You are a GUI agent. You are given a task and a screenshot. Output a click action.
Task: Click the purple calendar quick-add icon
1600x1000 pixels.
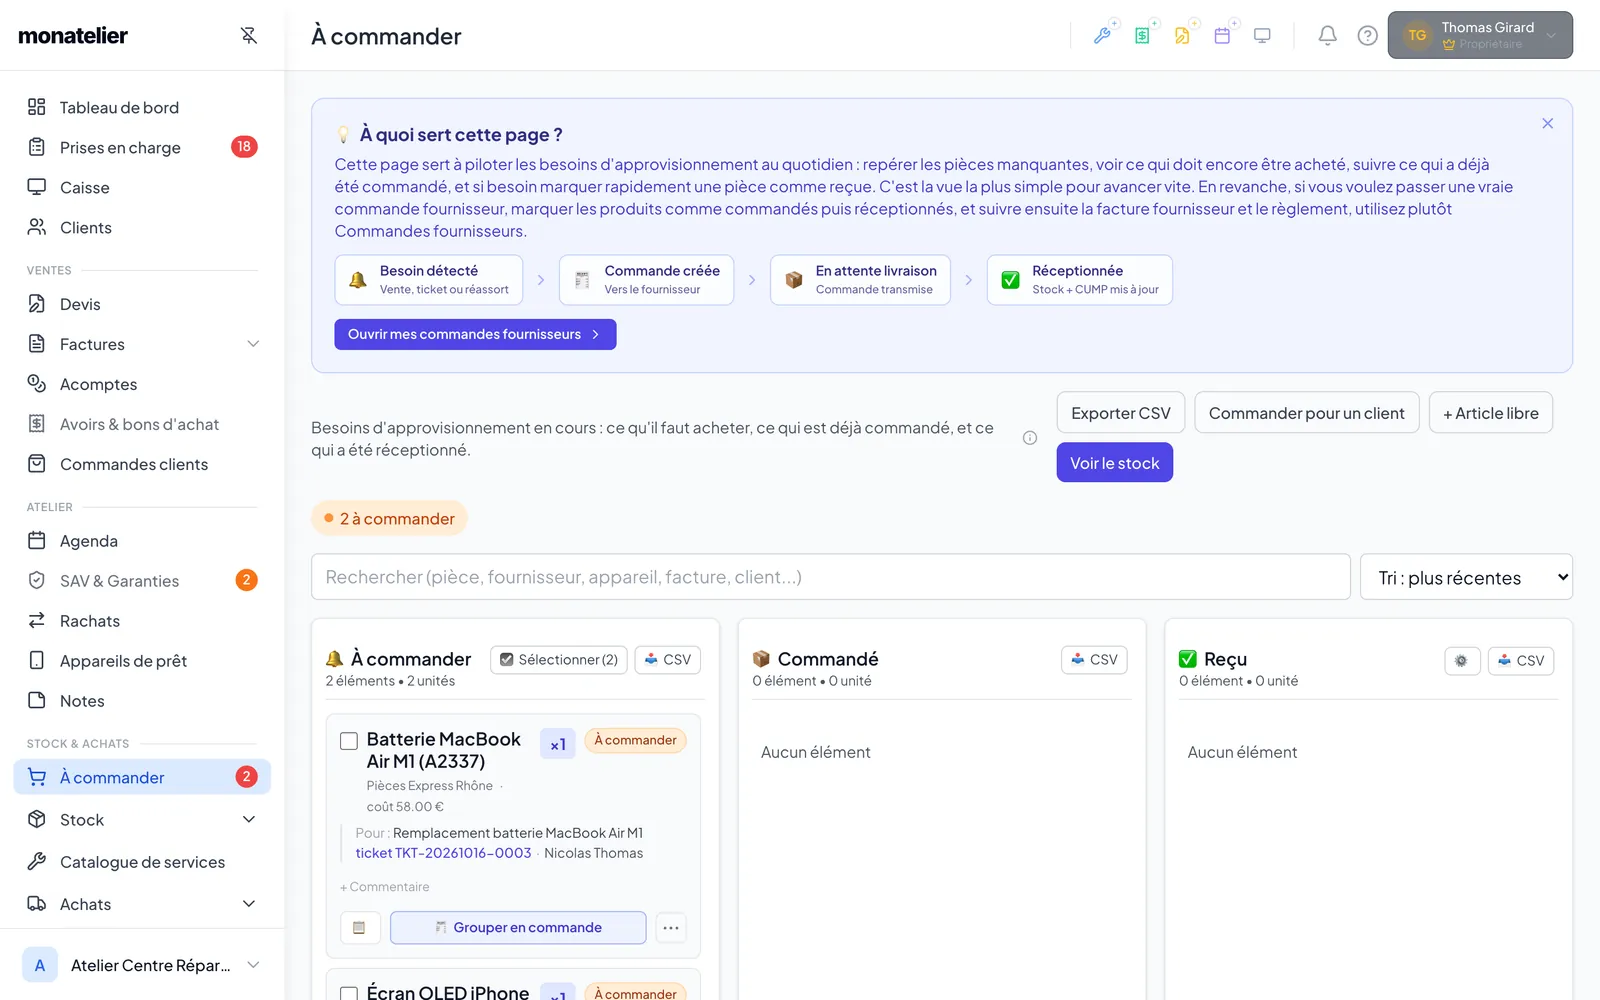[x=1222, y=35]
